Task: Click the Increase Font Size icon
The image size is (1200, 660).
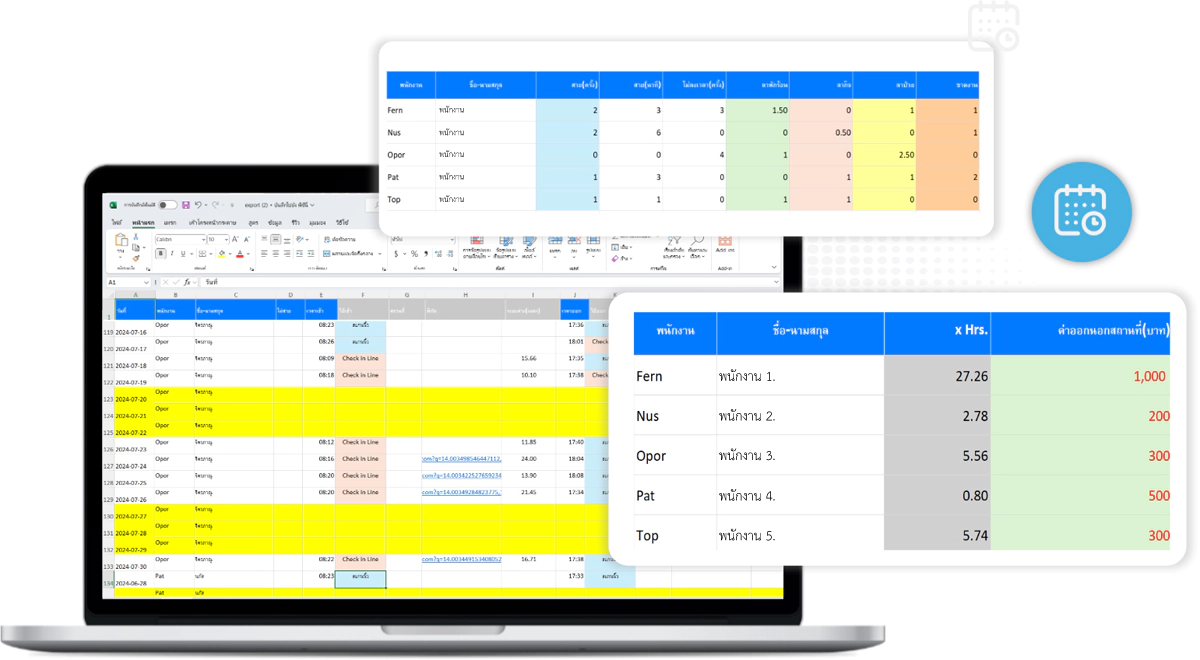Action: tap(237, 240)
